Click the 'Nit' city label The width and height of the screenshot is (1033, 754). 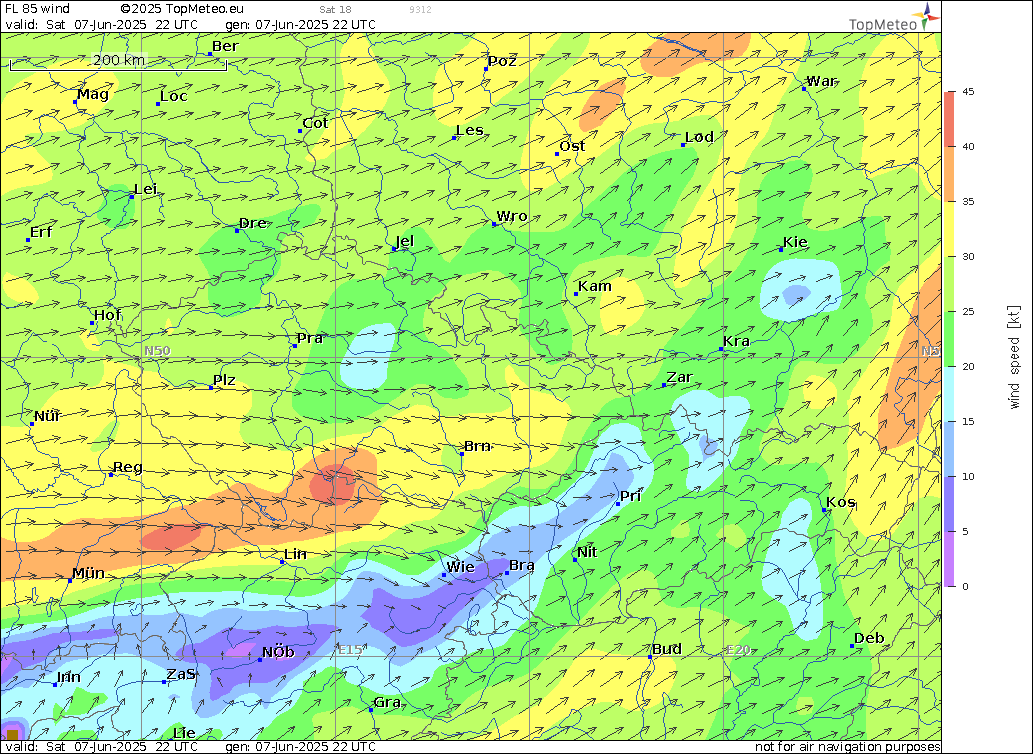pyautogui.click(x=587, y=552)
